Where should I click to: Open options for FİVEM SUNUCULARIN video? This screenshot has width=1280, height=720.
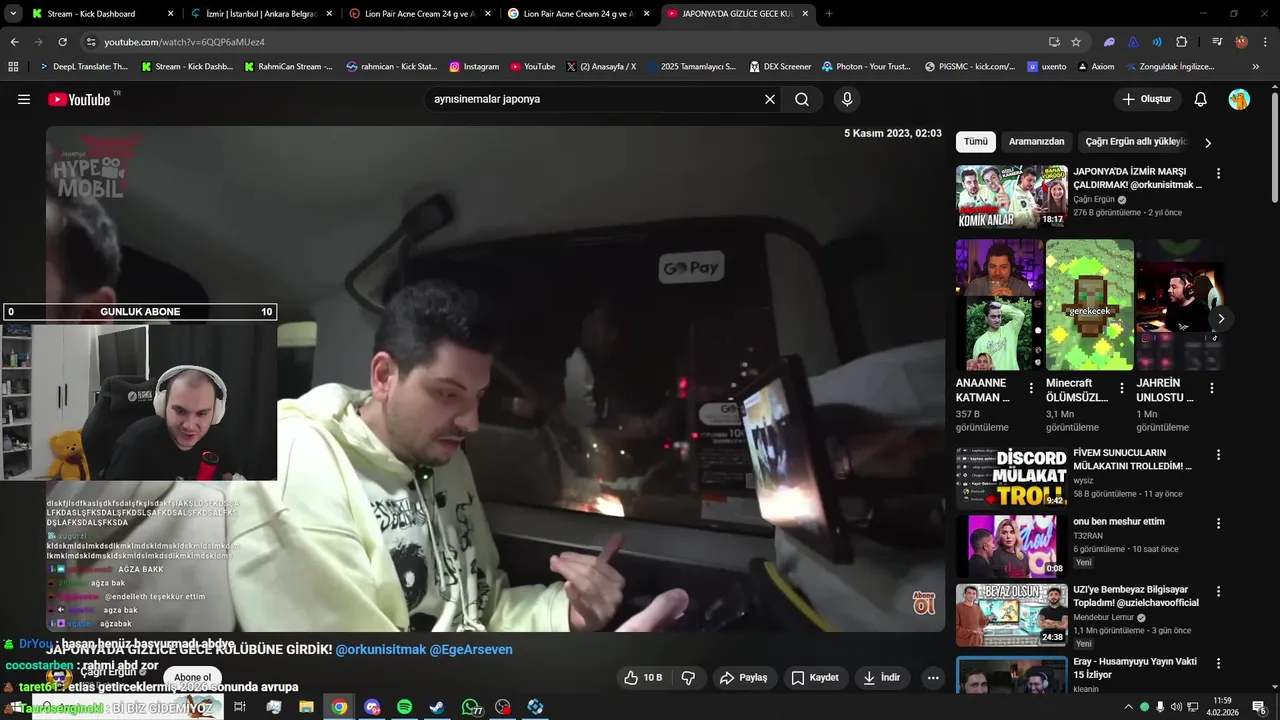[1218, 455]
